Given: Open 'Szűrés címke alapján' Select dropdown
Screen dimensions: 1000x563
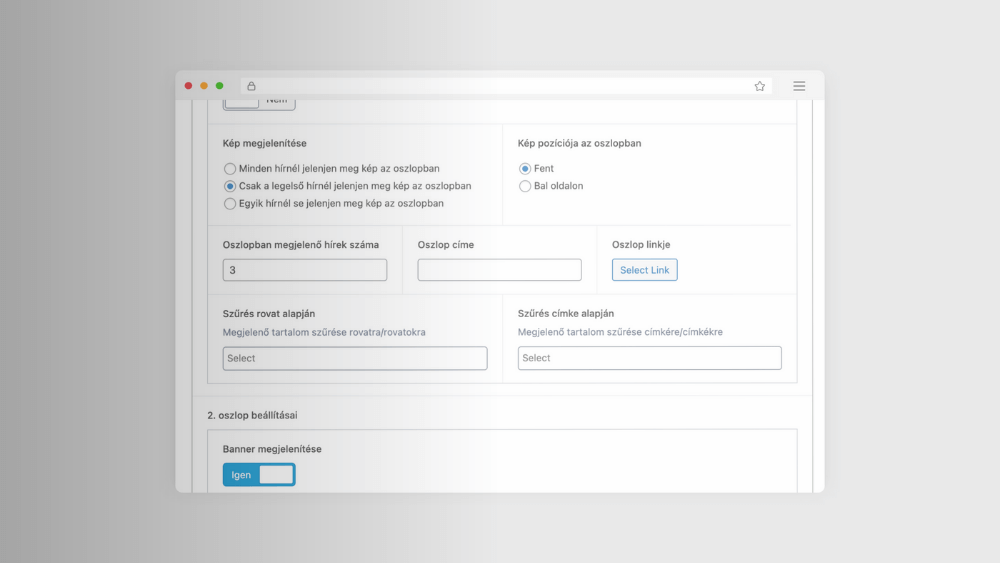Looking at the screenshot, I should click(x=649, y=358).
